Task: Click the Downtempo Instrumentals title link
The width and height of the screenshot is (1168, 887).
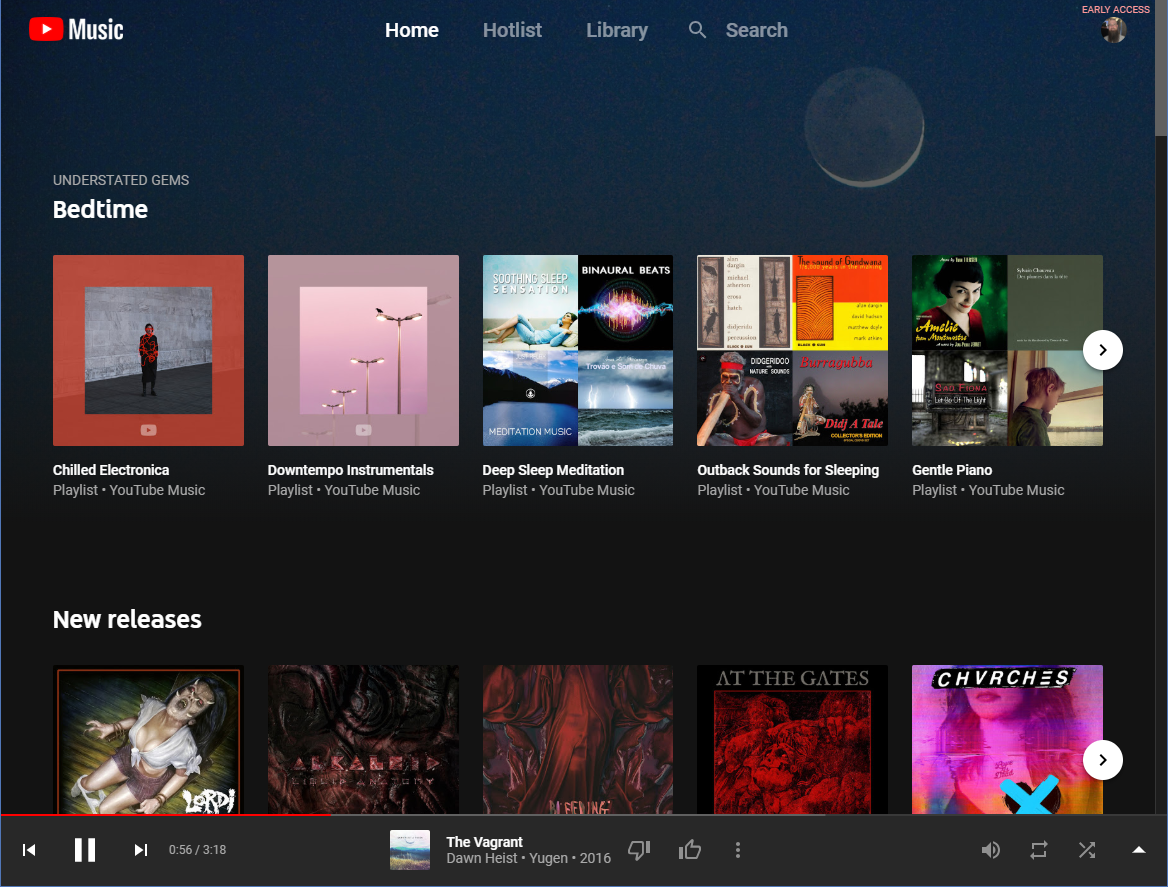Action: (350, 470)
